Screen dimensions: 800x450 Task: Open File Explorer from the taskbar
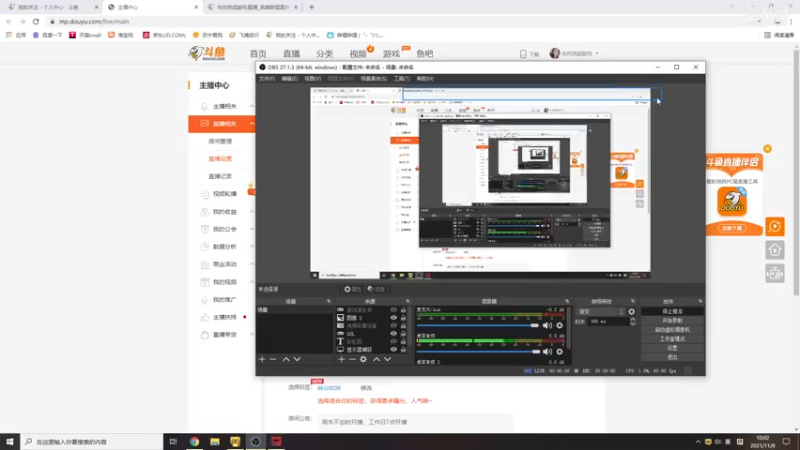pos(215,442)
